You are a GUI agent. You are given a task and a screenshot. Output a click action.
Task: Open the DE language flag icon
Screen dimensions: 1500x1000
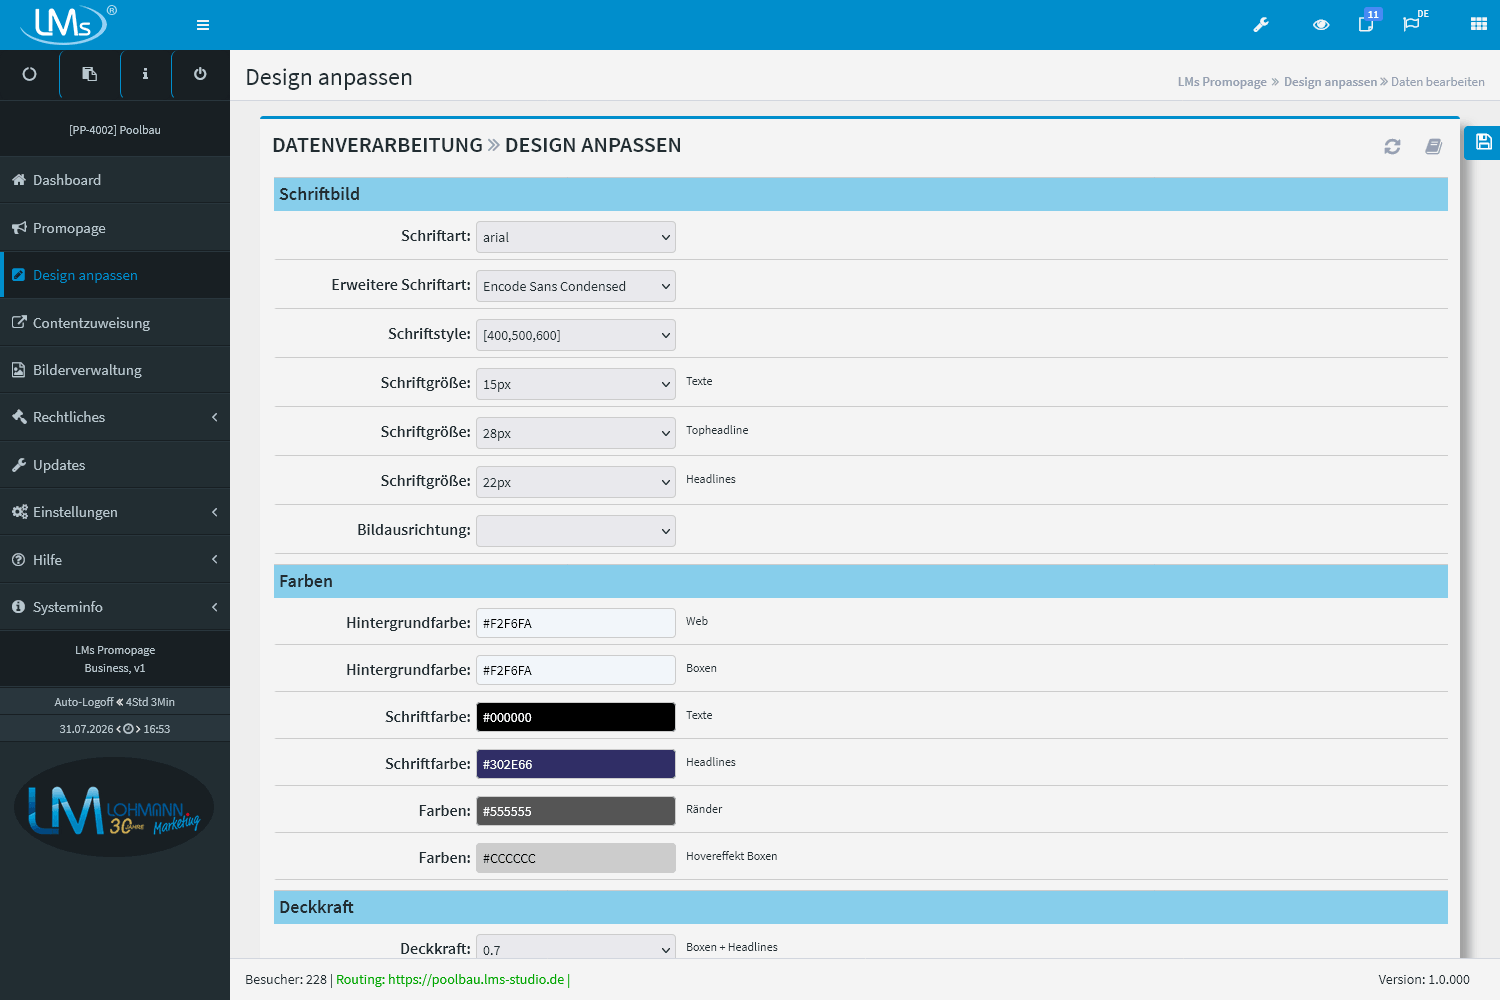coord(1414,22)
